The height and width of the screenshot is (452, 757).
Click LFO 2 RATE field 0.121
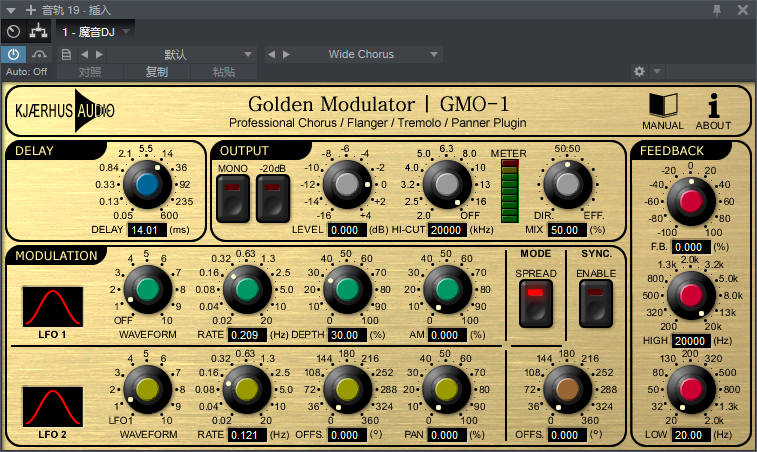(247, 435)
